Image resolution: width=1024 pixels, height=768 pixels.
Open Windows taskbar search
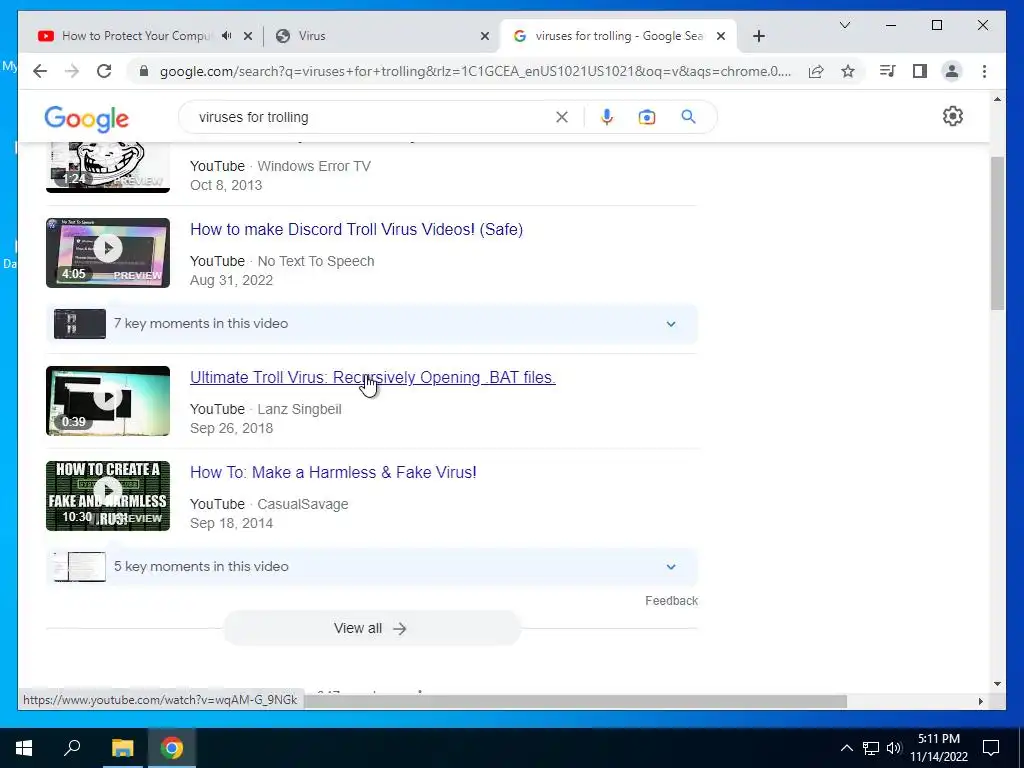tap(72, 748)
